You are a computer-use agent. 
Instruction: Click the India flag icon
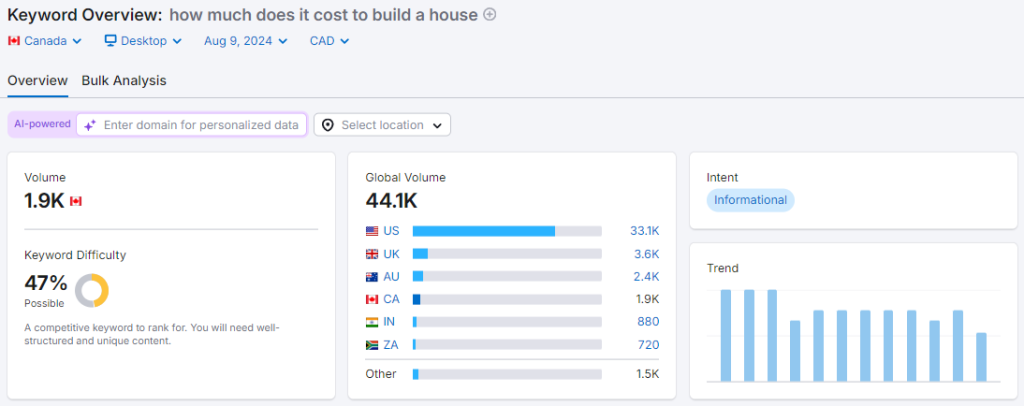click(372, 322)
